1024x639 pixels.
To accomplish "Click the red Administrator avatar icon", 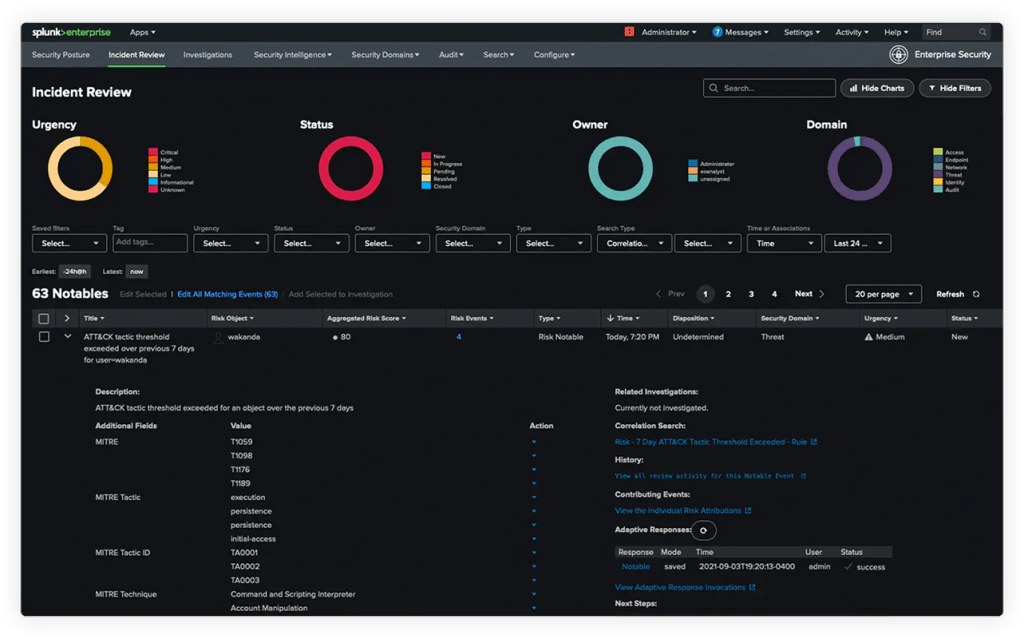I will pos(628,31).
